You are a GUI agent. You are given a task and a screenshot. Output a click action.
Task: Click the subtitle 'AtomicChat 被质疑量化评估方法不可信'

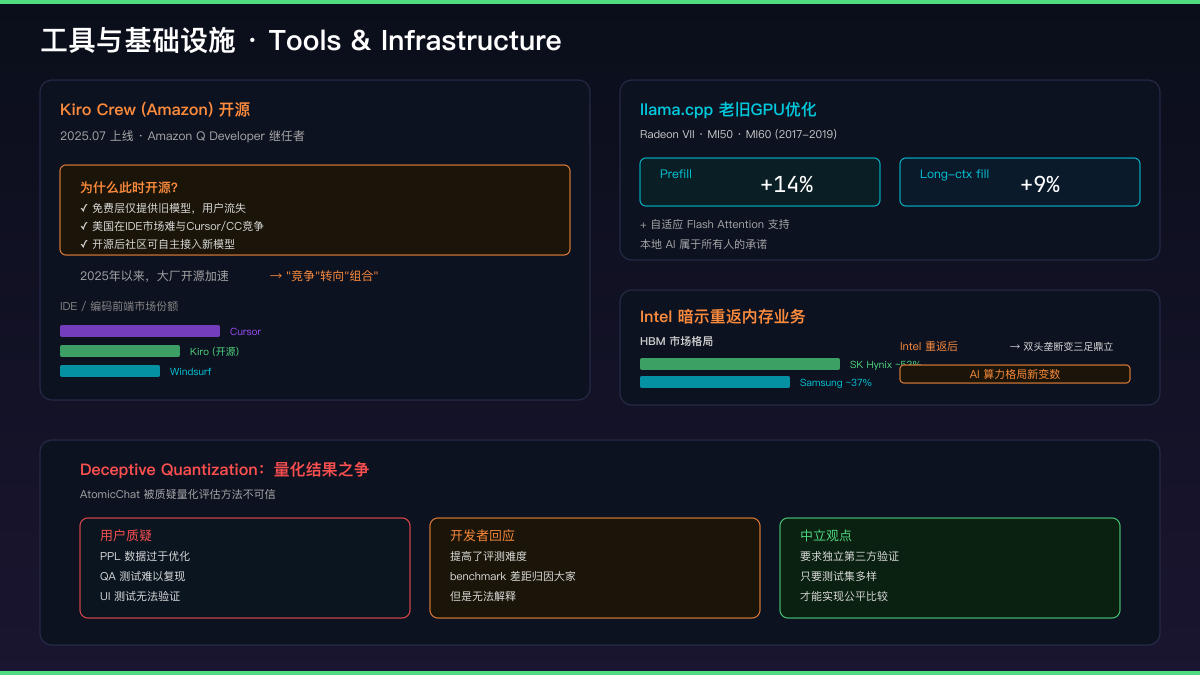coord(178,494)
